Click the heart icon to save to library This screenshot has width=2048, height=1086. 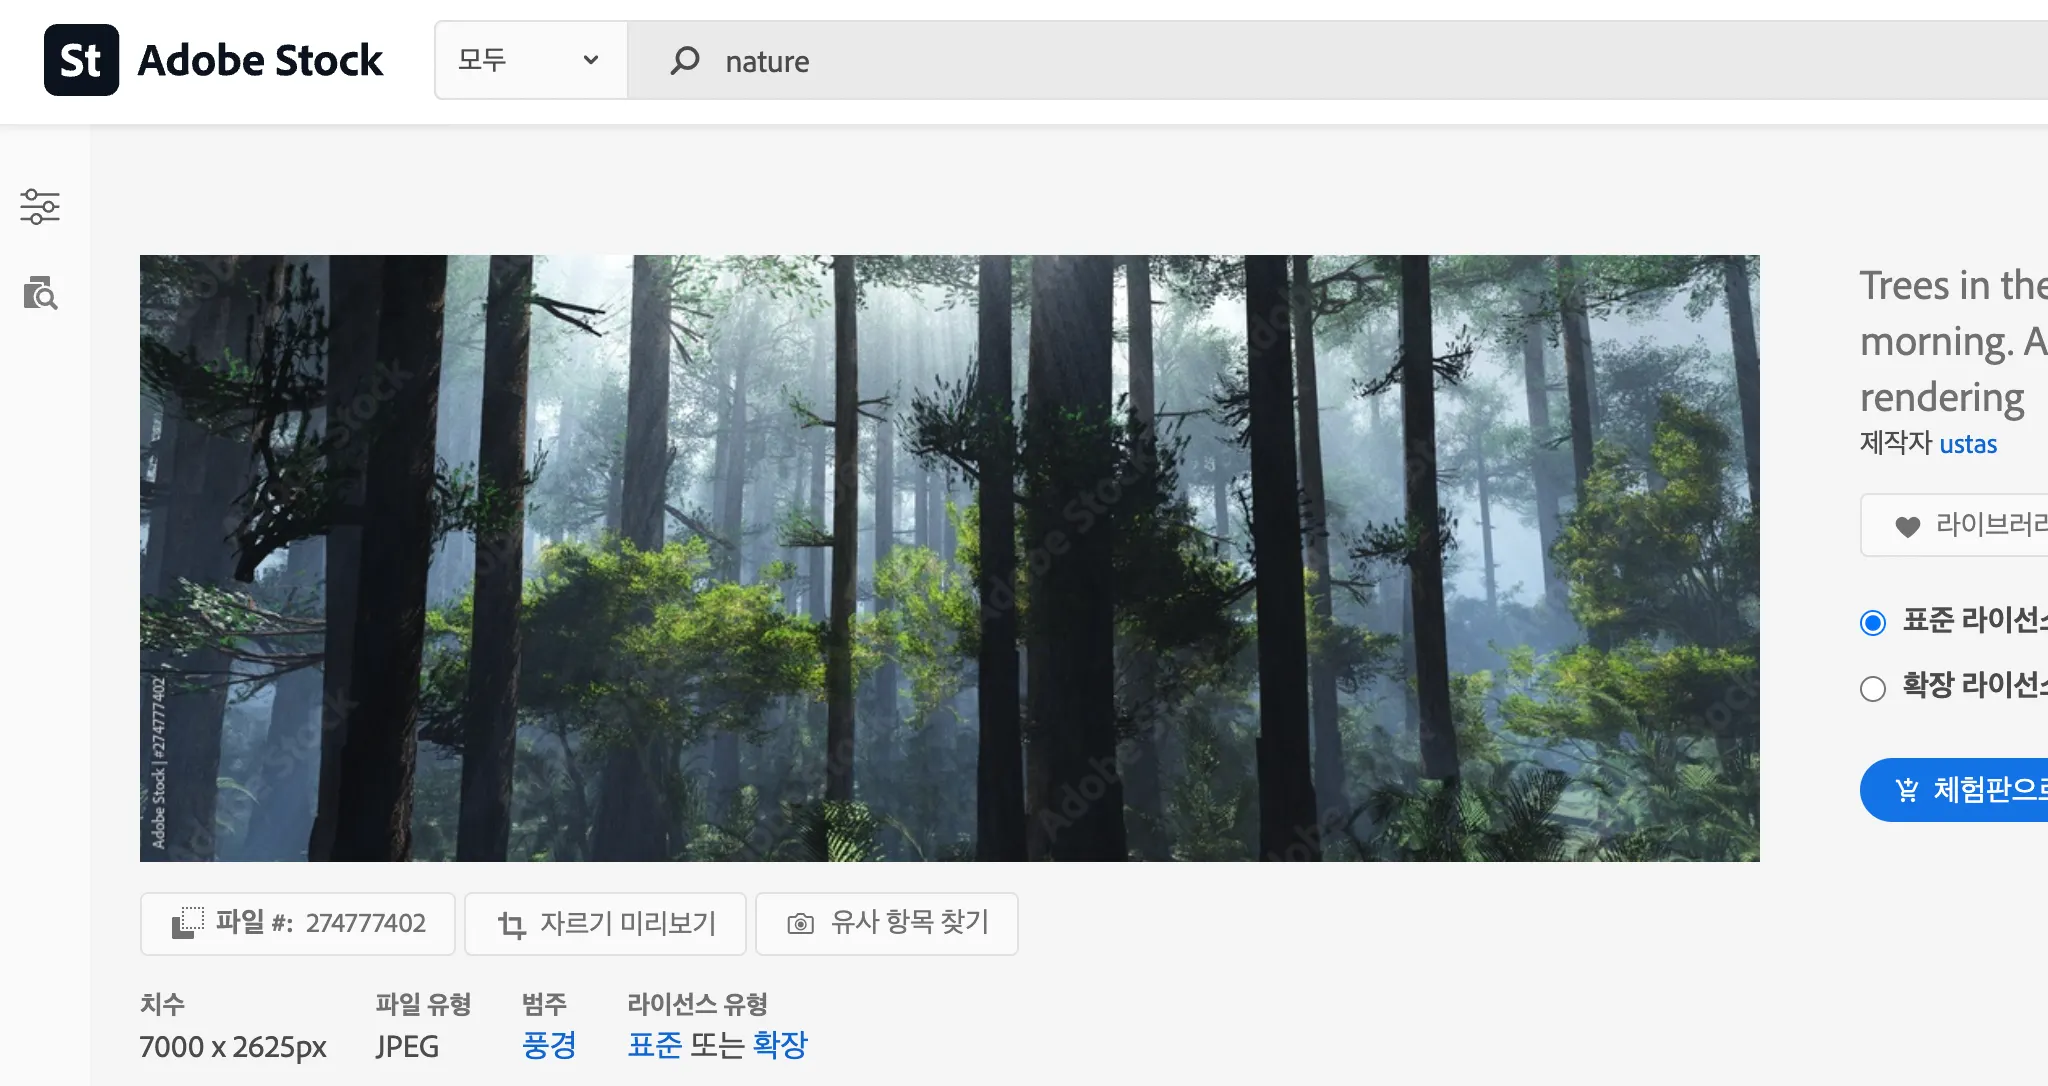click(x=1908, y=526)
